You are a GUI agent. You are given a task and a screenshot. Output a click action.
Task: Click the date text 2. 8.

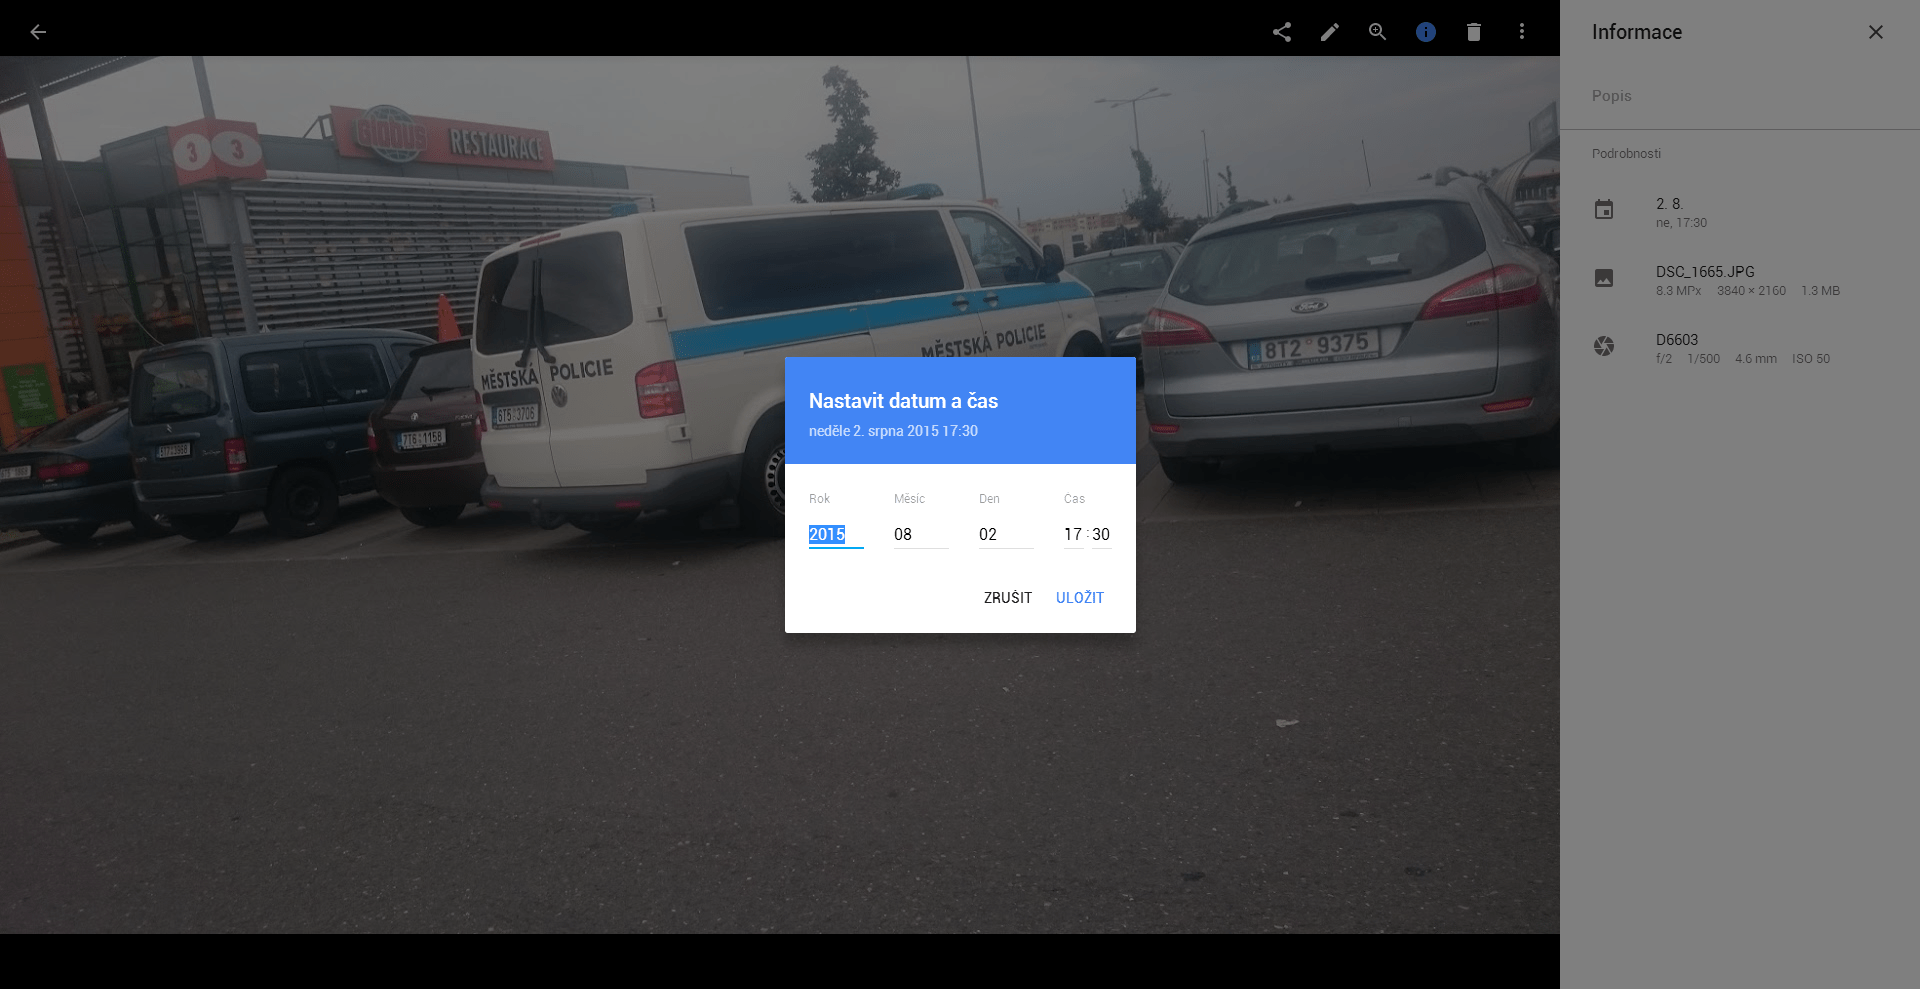1669,203
